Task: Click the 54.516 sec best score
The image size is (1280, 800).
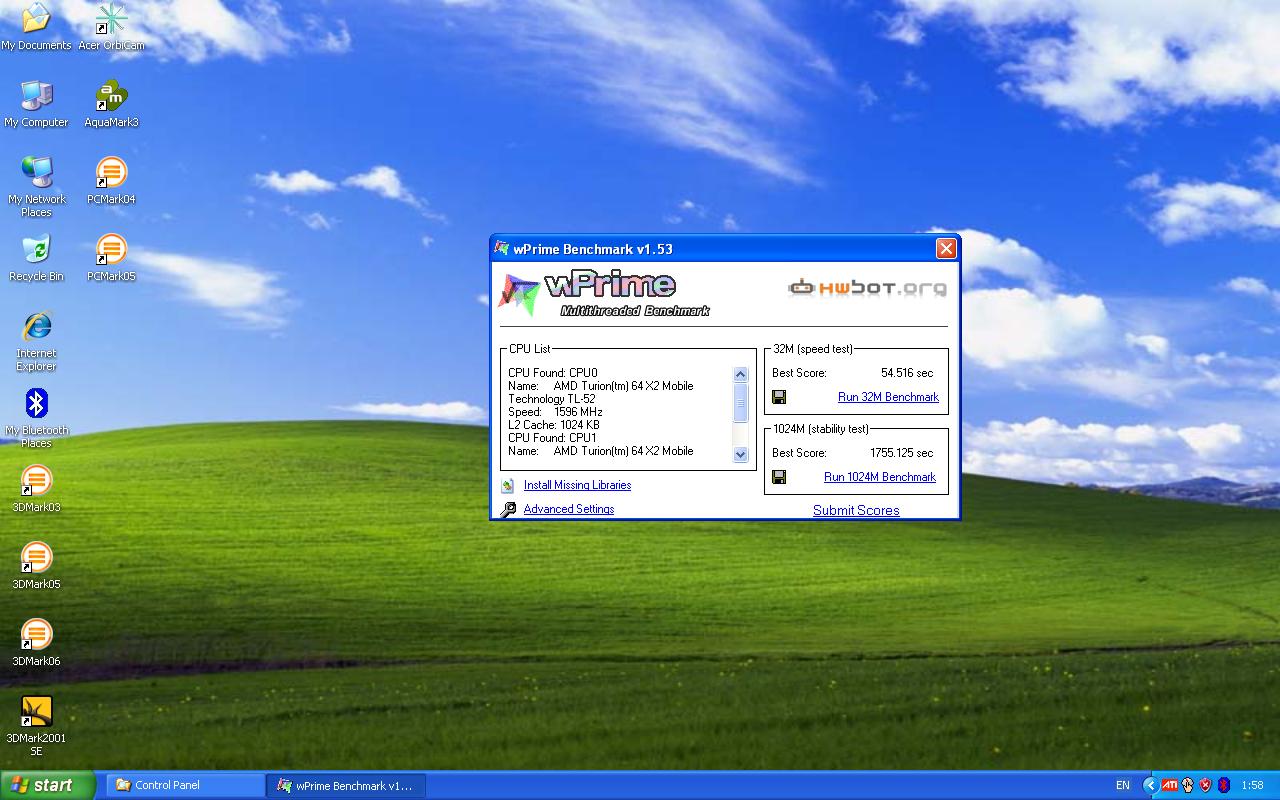Action: (x=907, y=373)
